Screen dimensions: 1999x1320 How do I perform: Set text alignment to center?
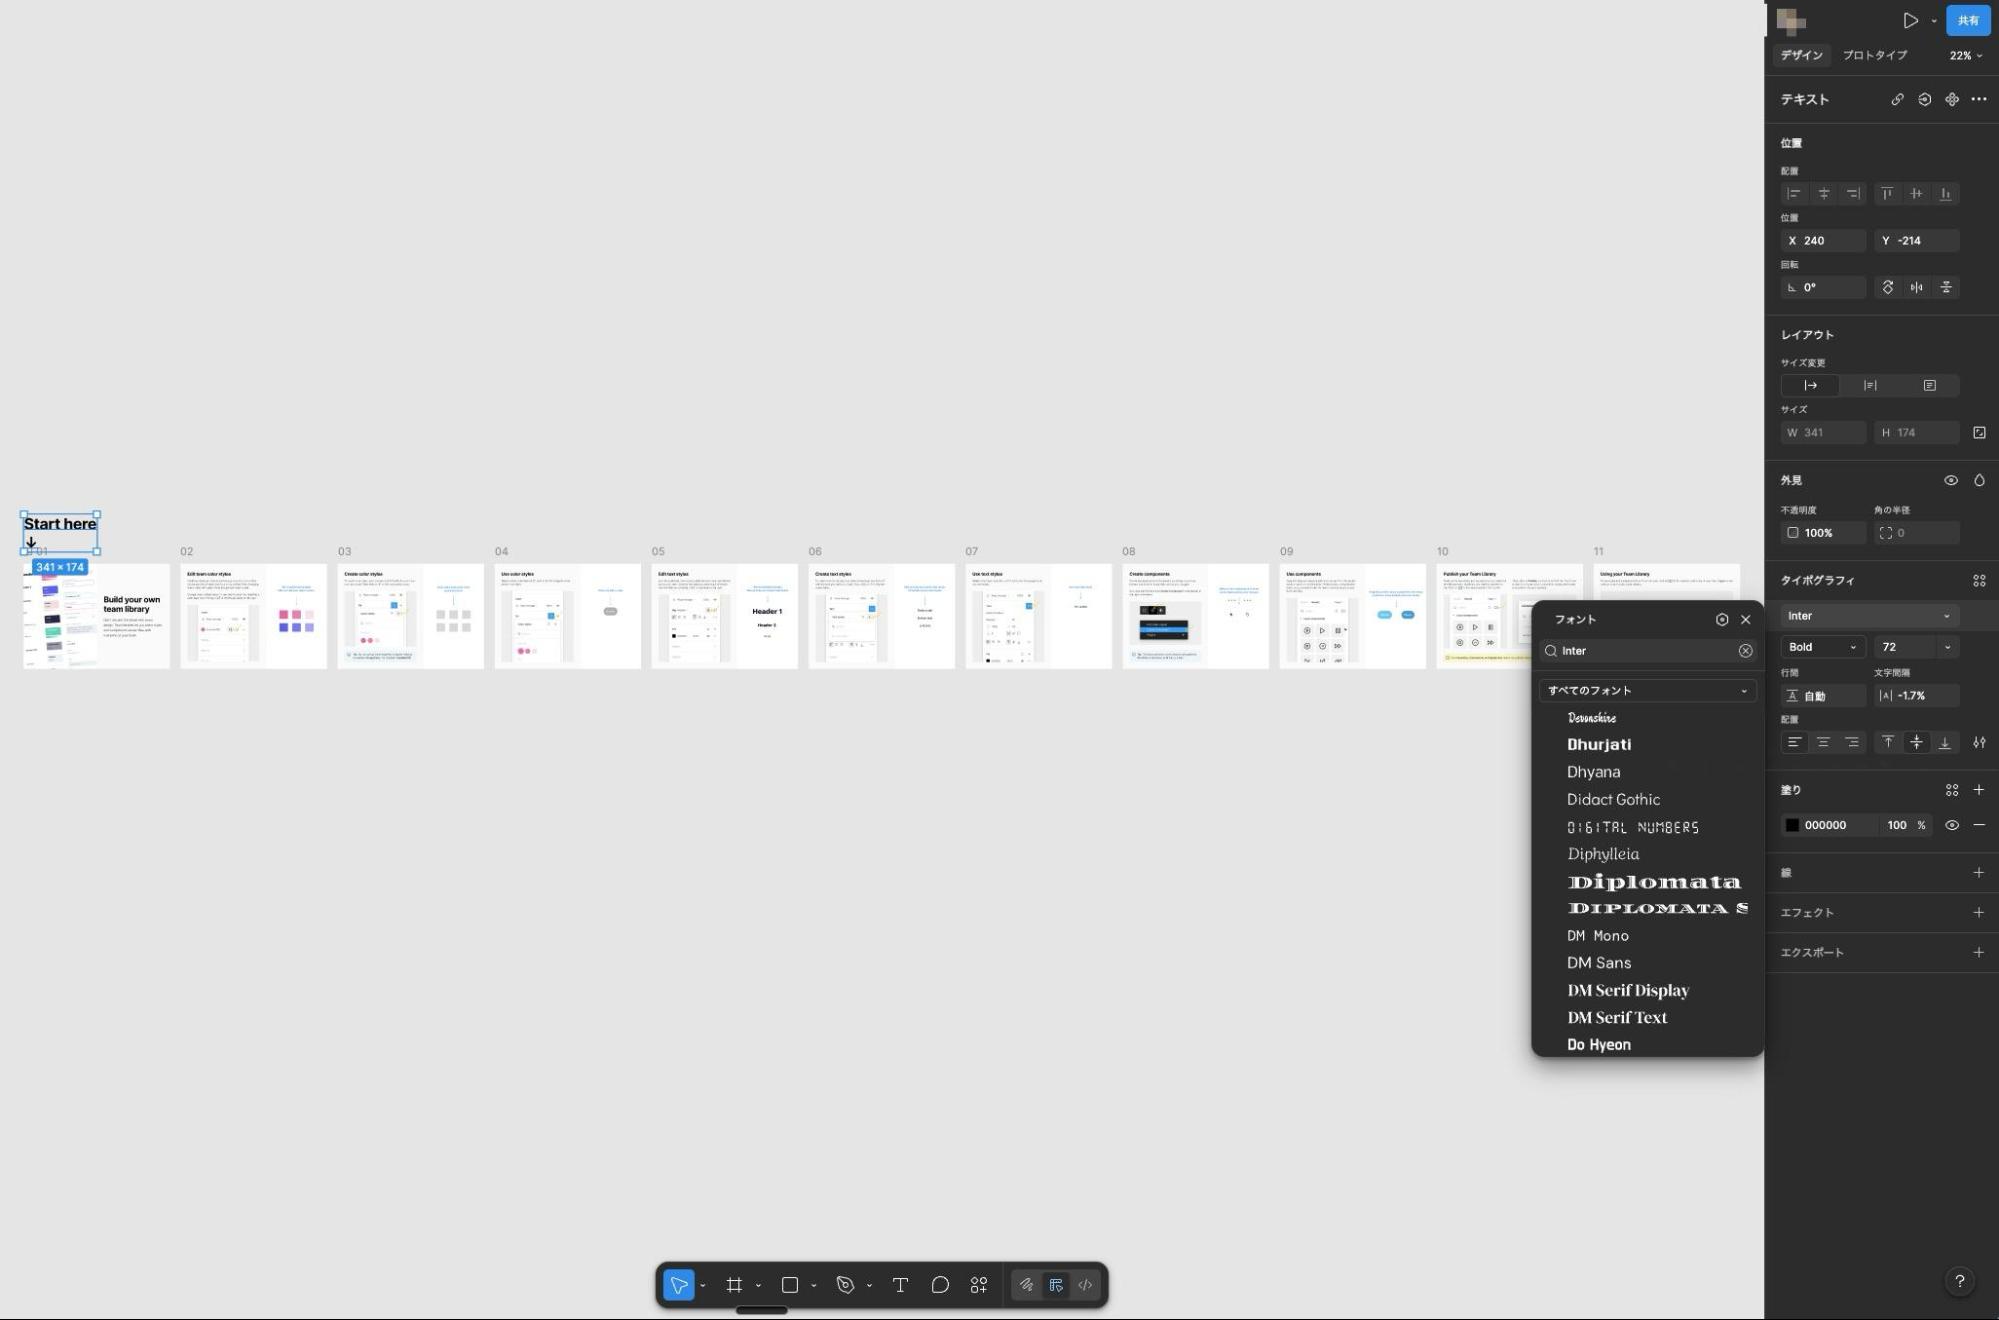click(1823, 742)
